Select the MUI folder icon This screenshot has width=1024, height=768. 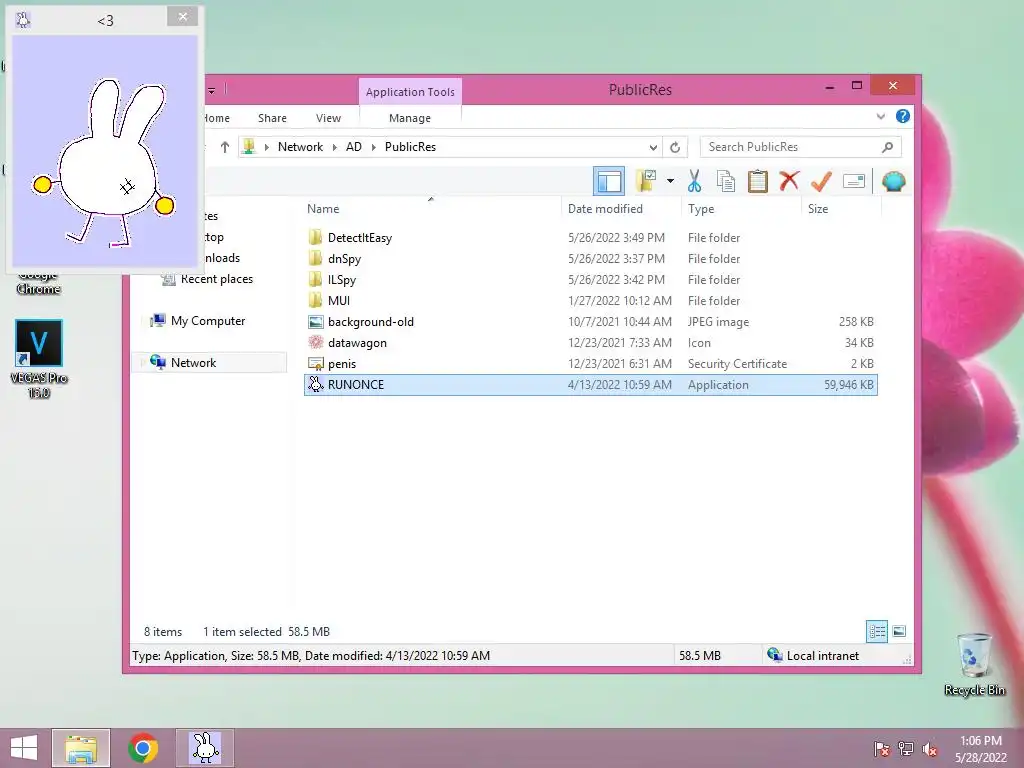point(315,300)
